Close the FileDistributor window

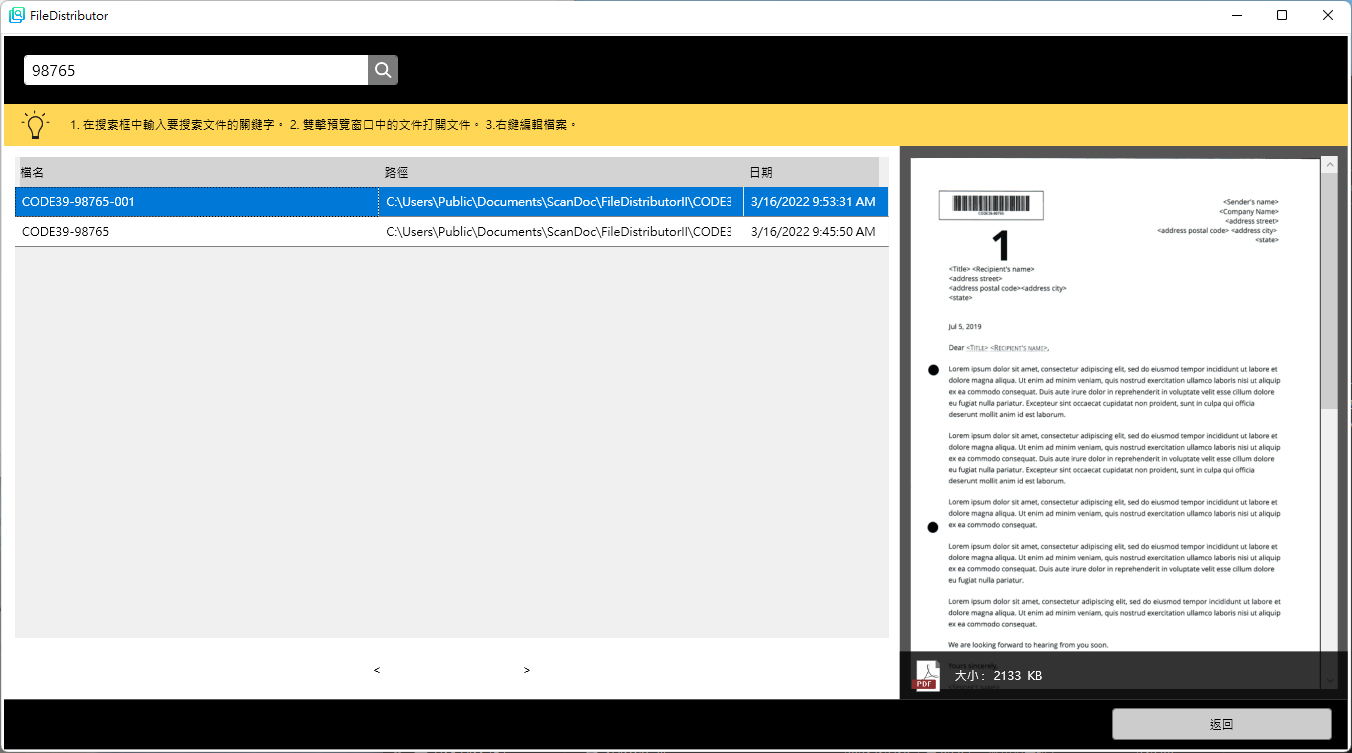click(x=1328, y=16)
